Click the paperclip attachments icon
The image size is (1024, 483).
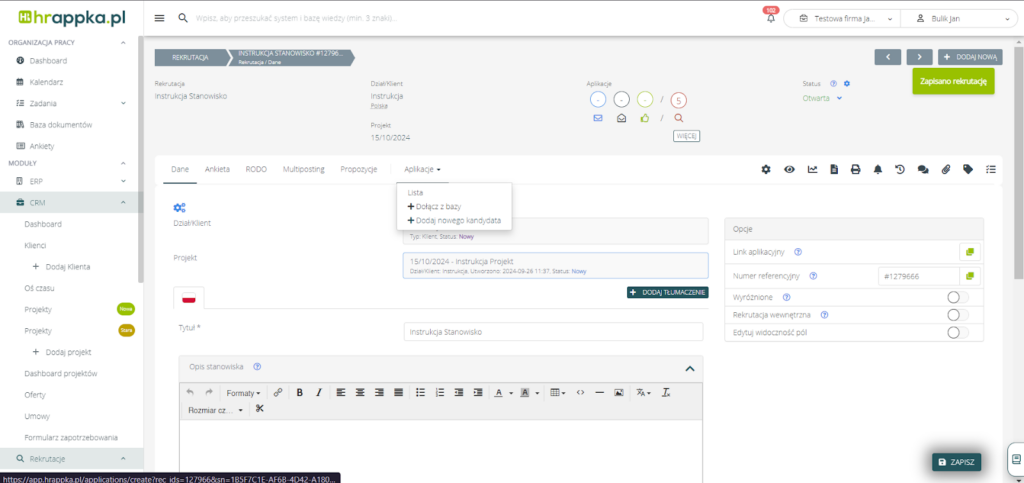pos(945,170)
